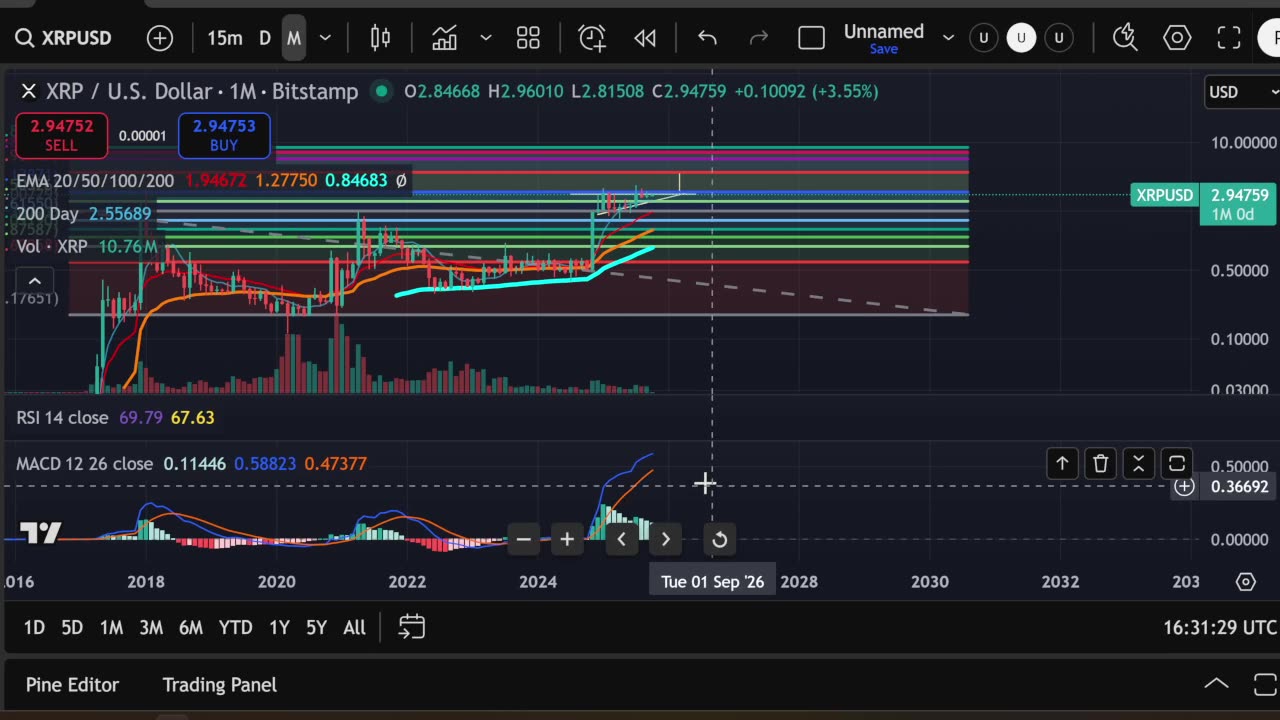Image resolution: width=1280 pixels, height=720 pixels.
Task: Expand the timeframe interval dropdown
Action: [325, 38]
